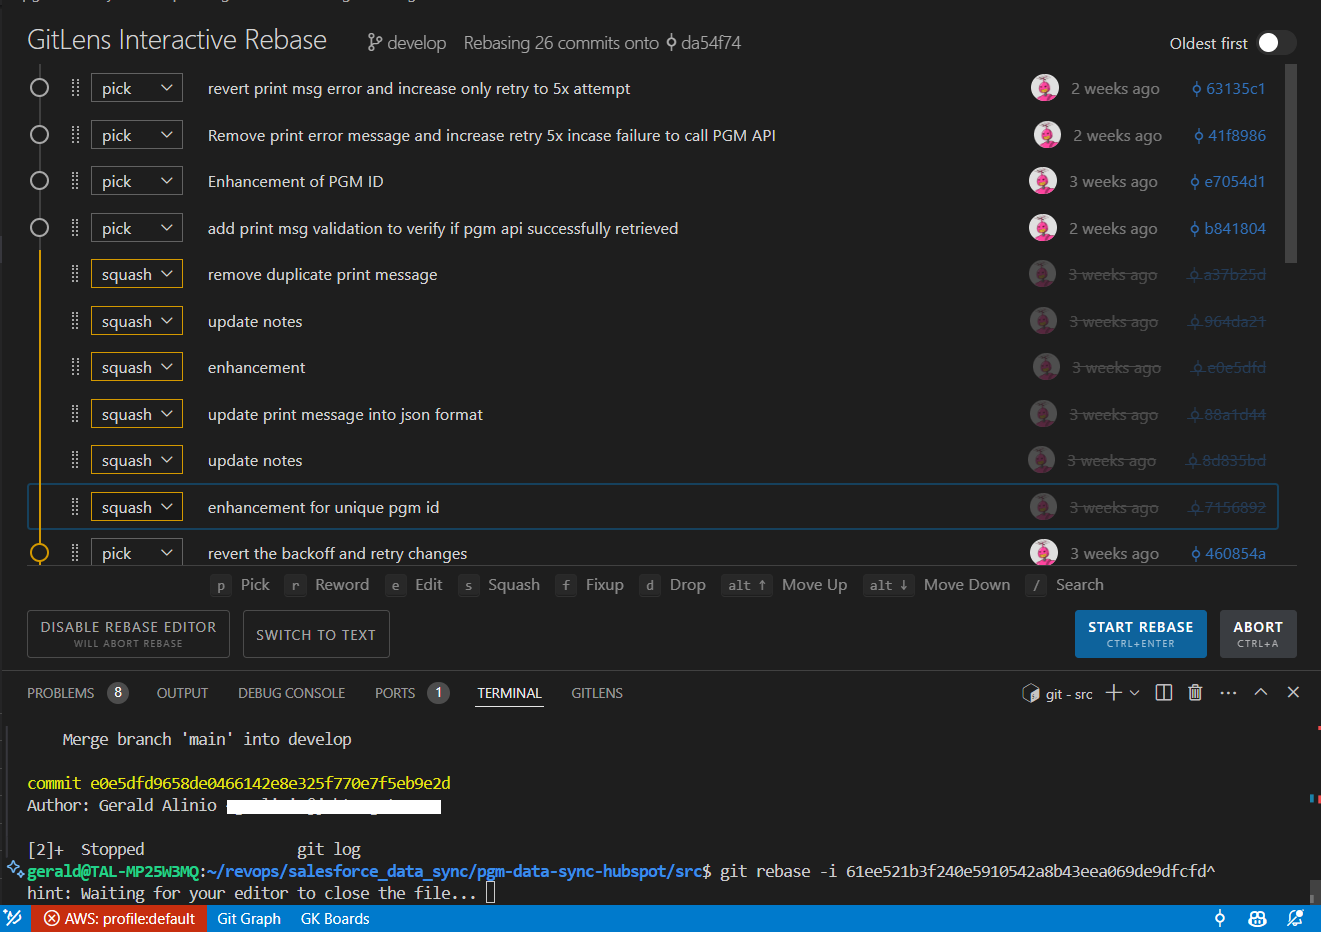Toggle the Oldest first switch

tap(1277, 43)
